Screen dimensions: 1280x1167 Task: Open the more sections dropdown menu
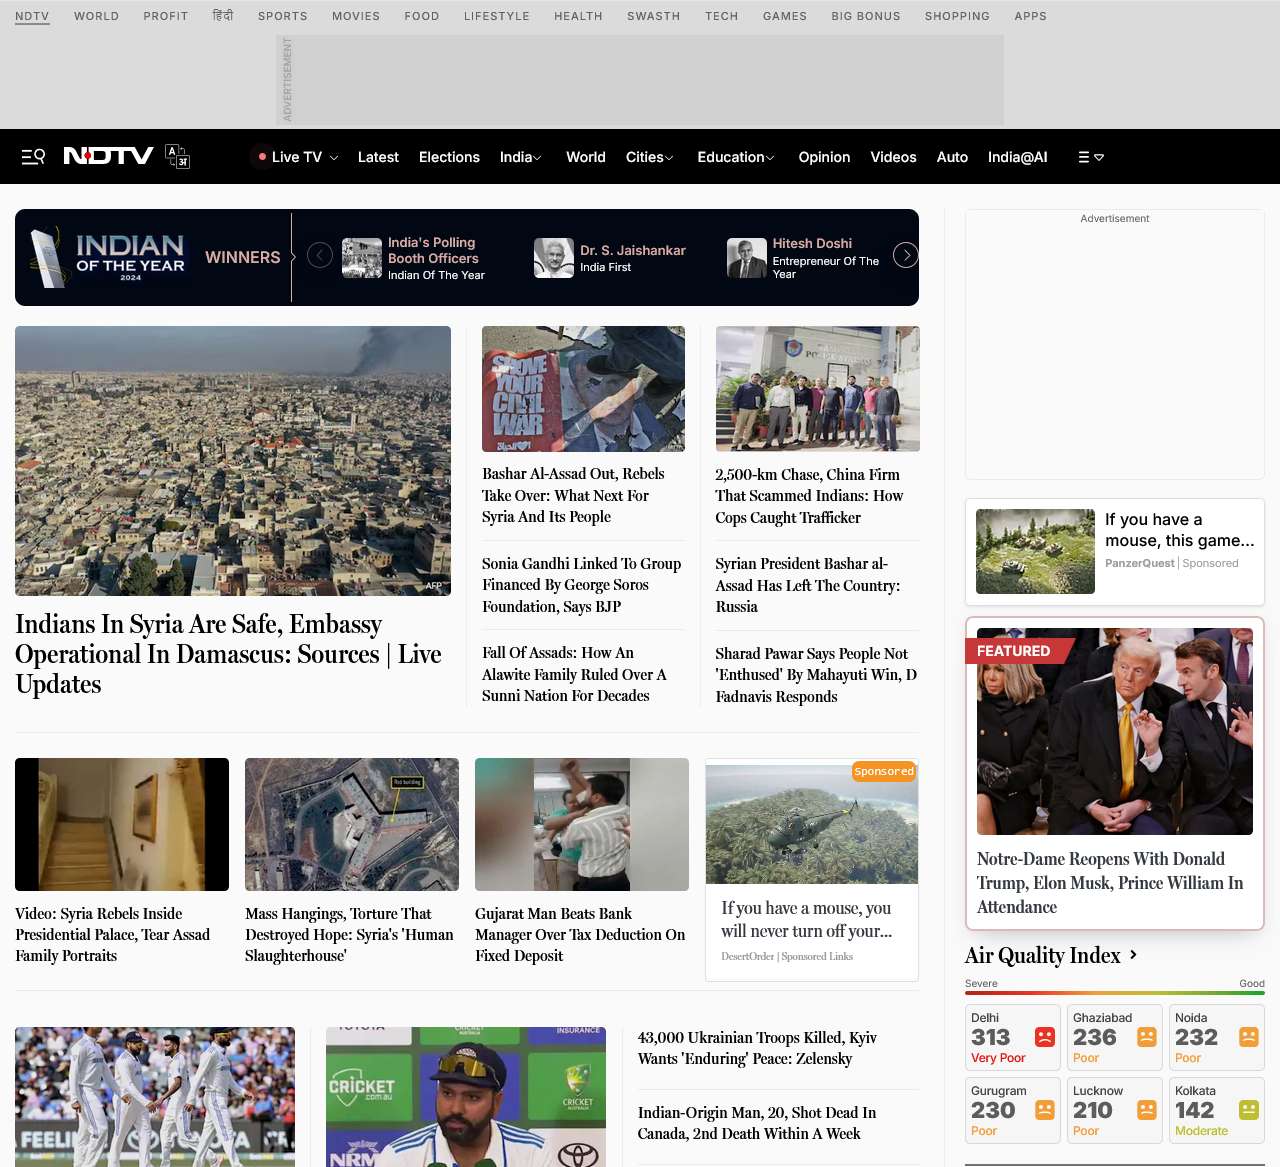(x=1091, y=157)
